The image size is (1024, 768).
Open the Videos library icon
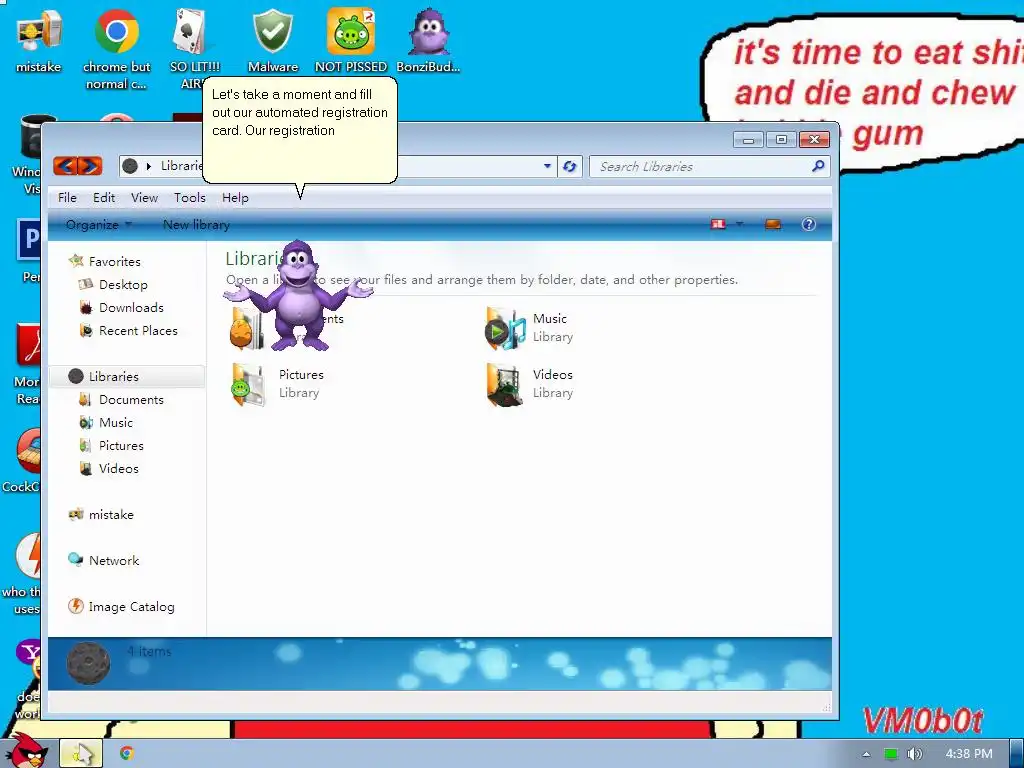(x=504, y=384)
